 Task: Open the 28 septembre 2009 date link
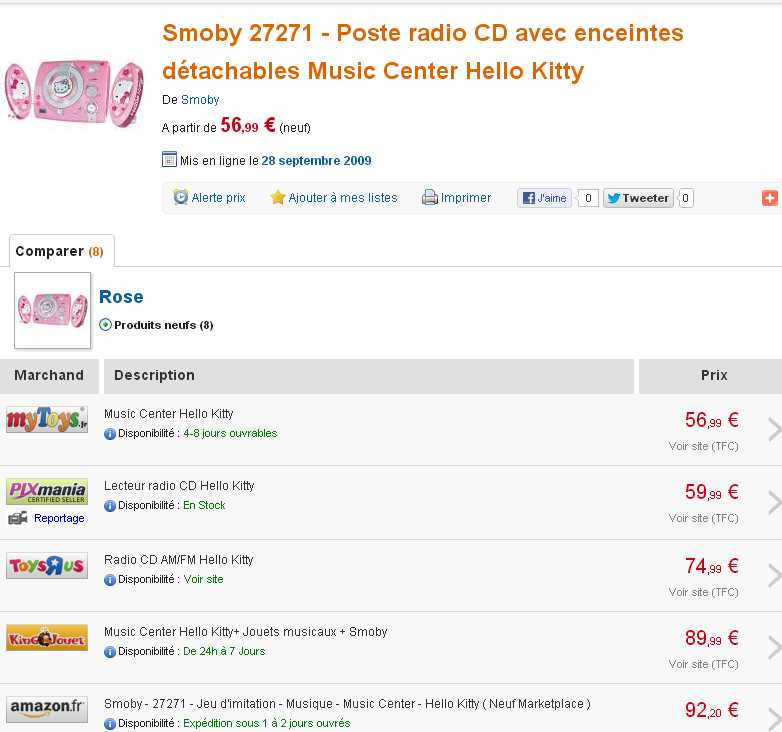[316, 161]
